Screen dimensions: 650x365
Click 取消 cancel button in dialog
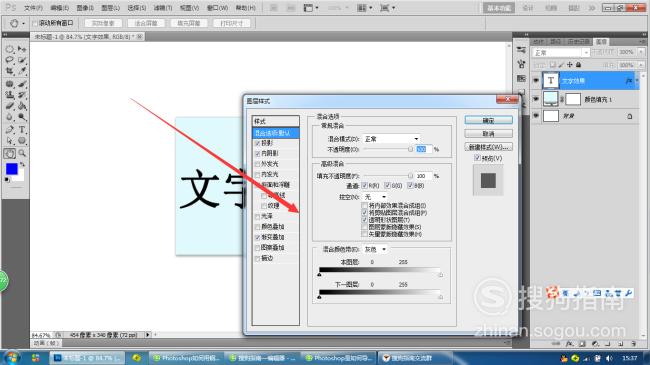pyautogui.click(x=488, y=134)
